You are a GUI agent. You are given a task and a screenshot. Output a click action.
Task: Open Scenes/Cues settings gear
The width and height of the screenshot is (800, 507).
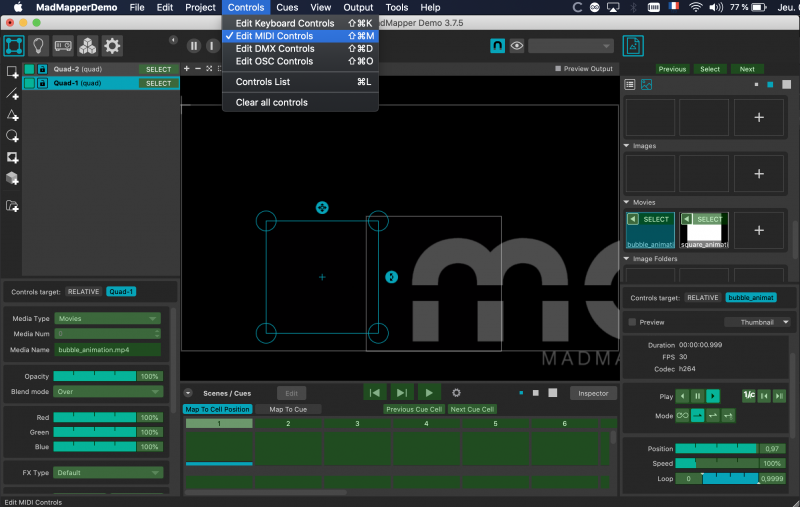(x=457, y=393)
